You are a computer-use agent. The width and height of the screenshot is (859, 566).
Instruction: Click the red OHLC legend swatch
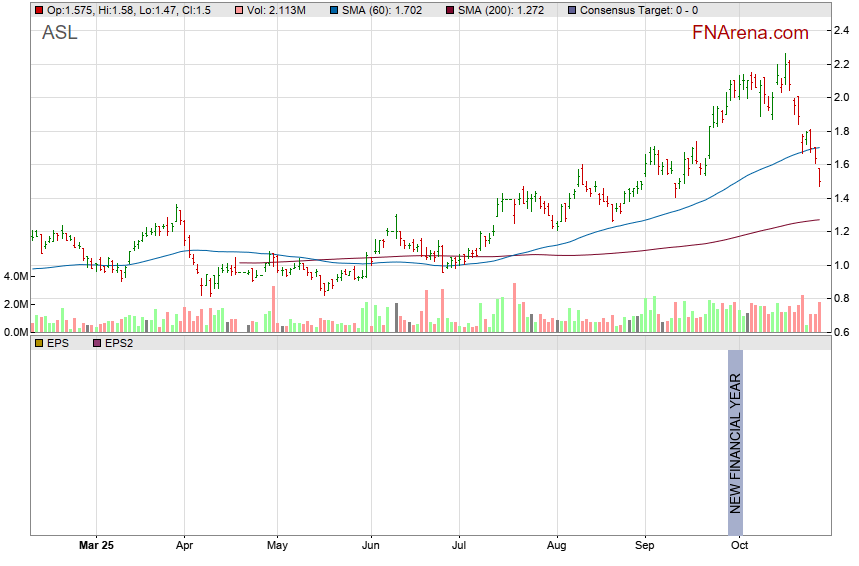pos(39,10)
